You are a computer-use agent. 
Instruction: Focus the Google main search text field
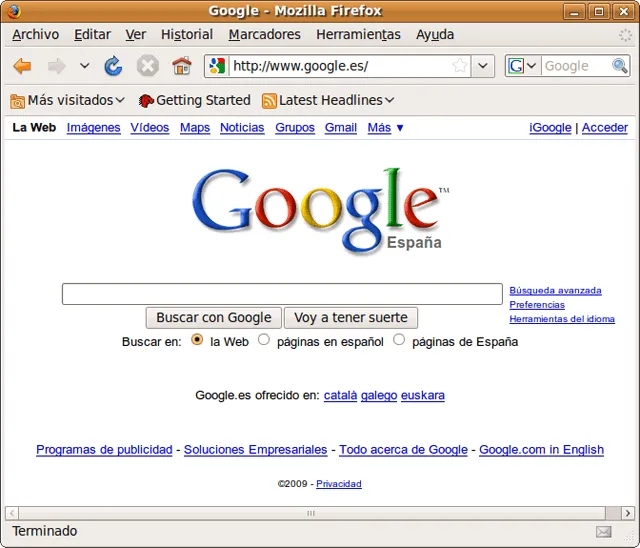[282, 294]
